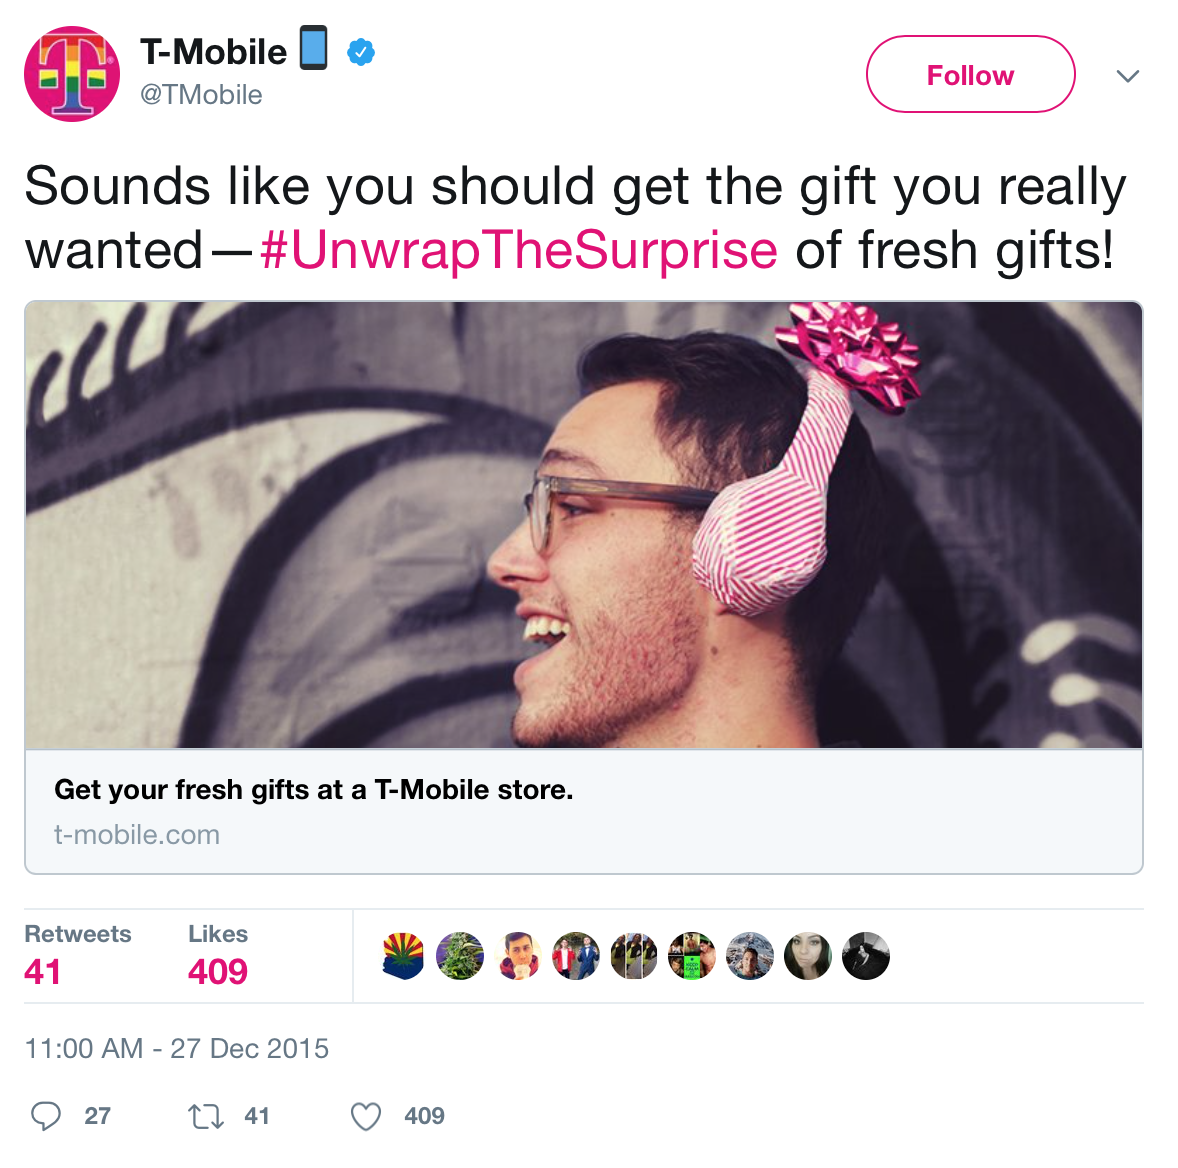This screenshot has height=1168, width=1178.
Task: Click the blue verified badge
Action: tap(361, 53)
